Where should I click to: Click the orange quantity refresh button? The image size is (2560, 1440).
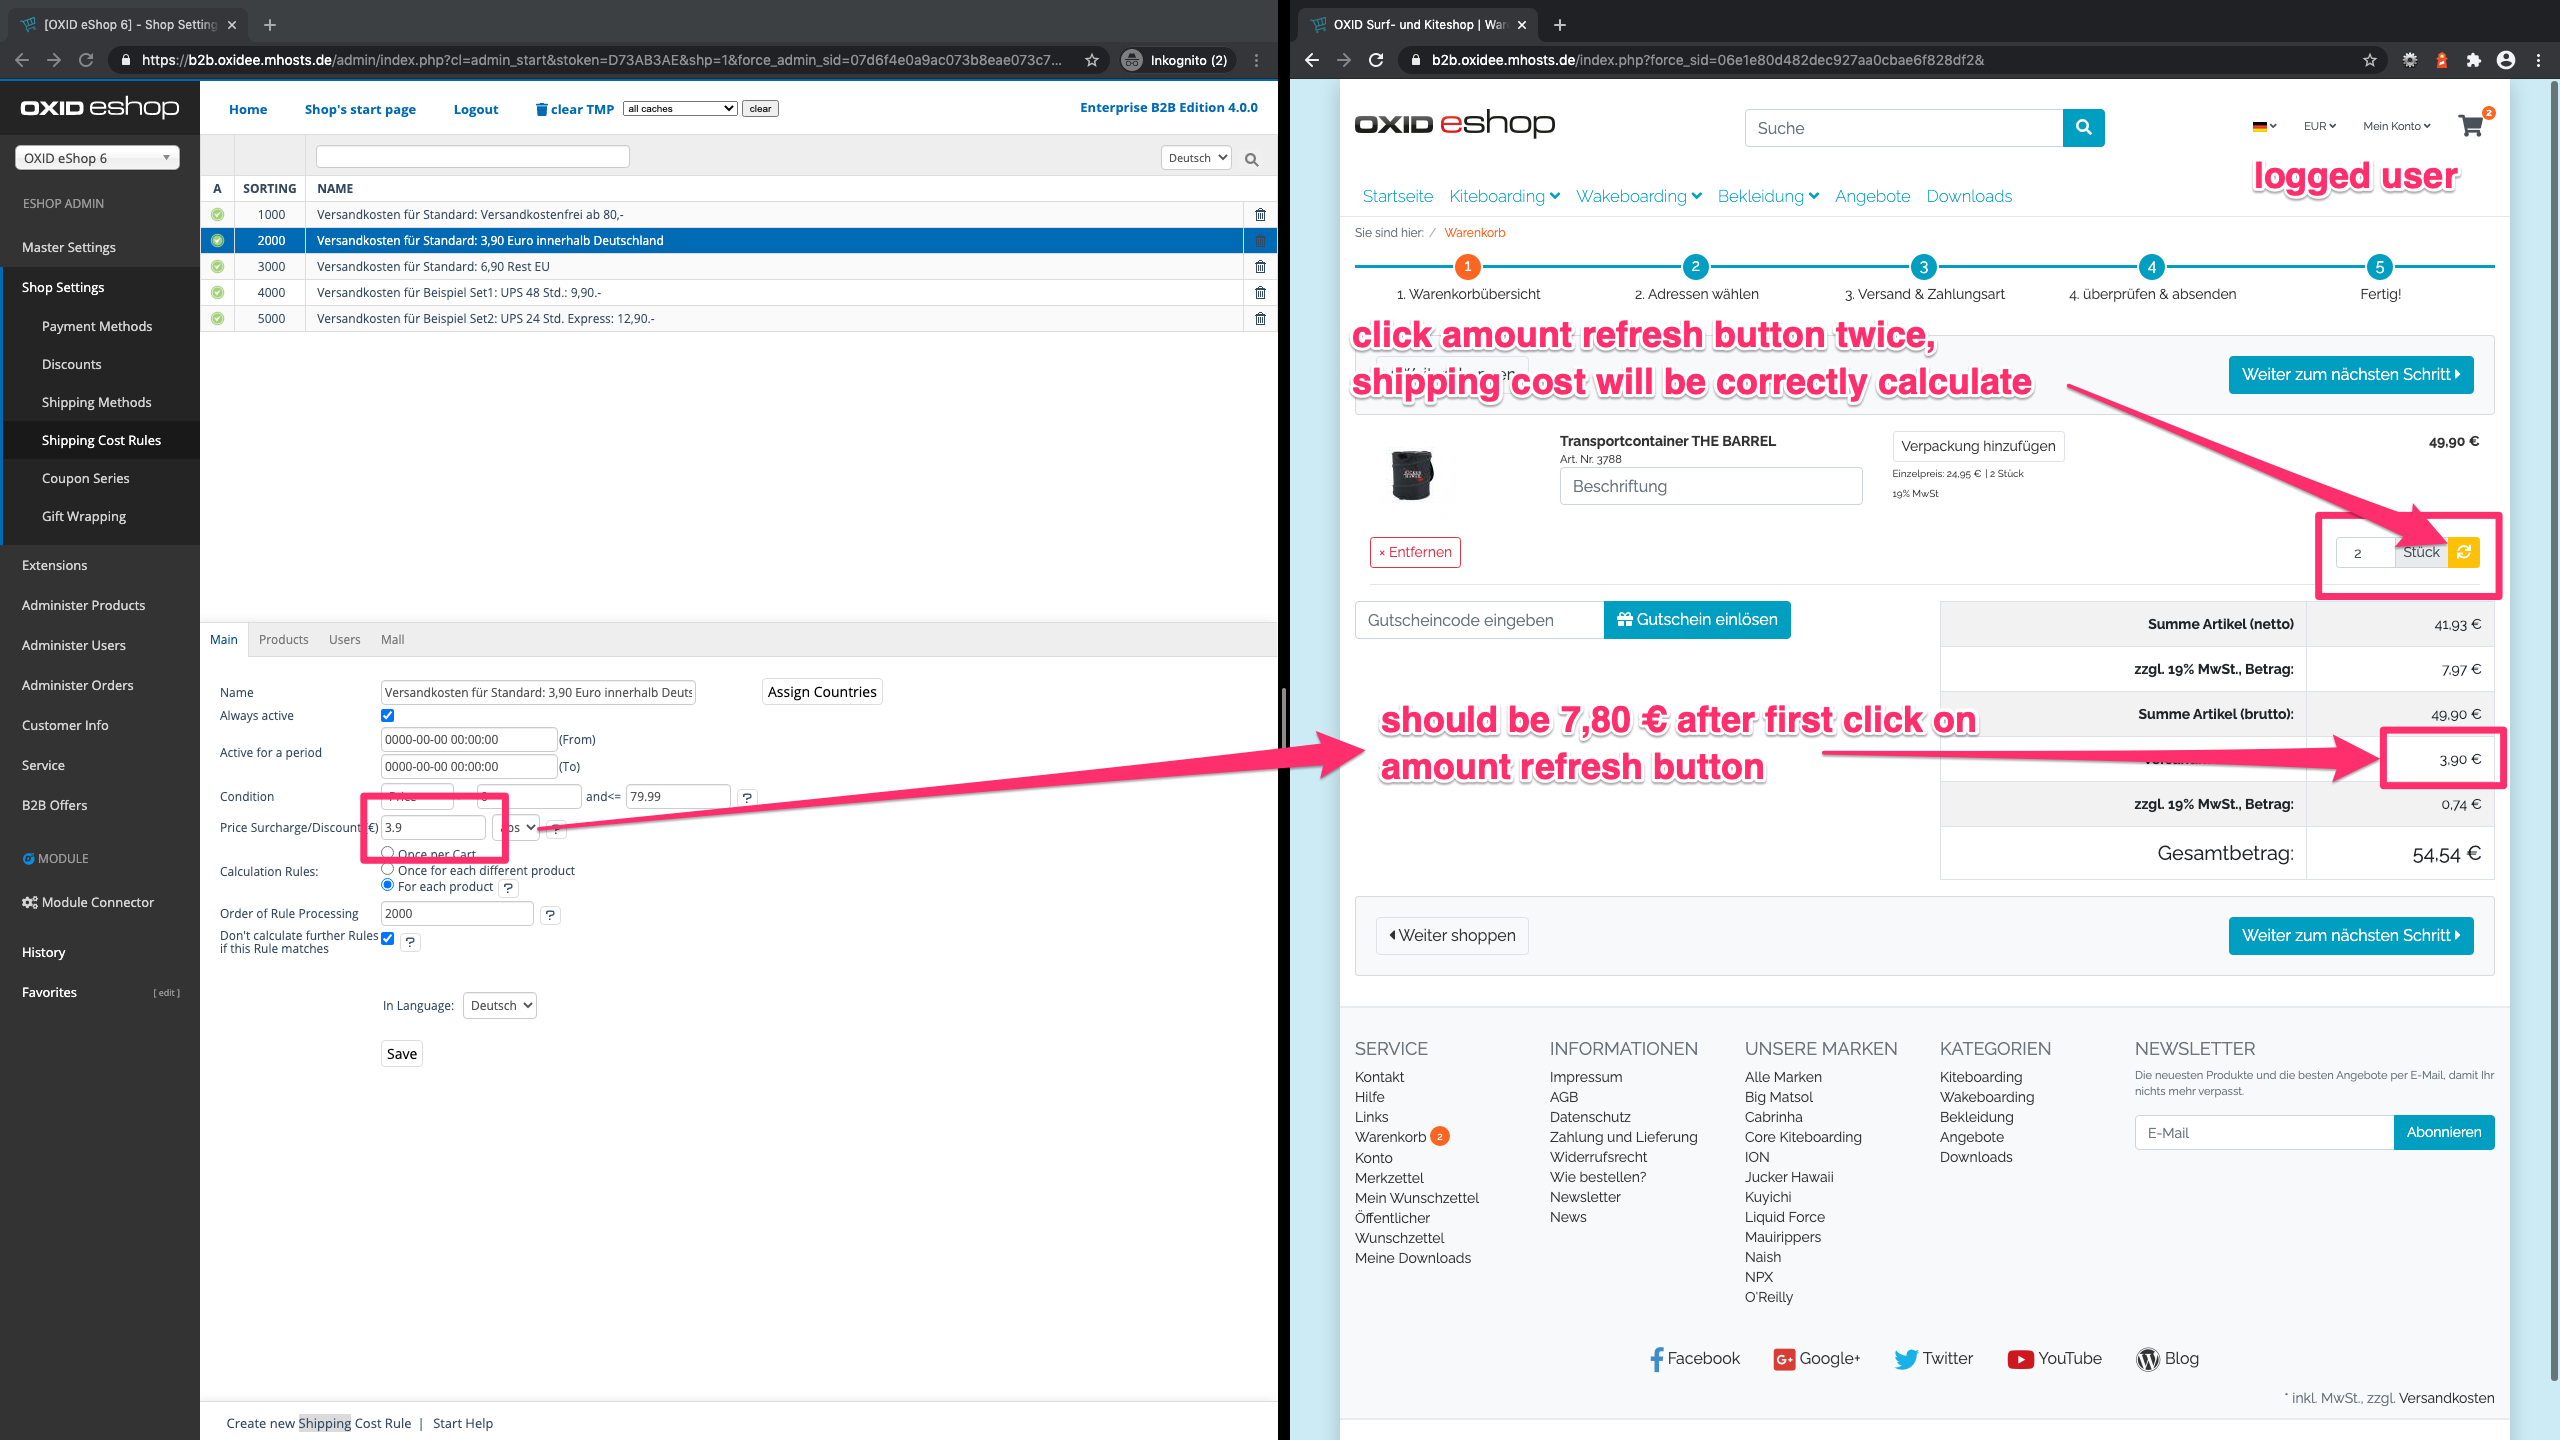point(2463,552)
